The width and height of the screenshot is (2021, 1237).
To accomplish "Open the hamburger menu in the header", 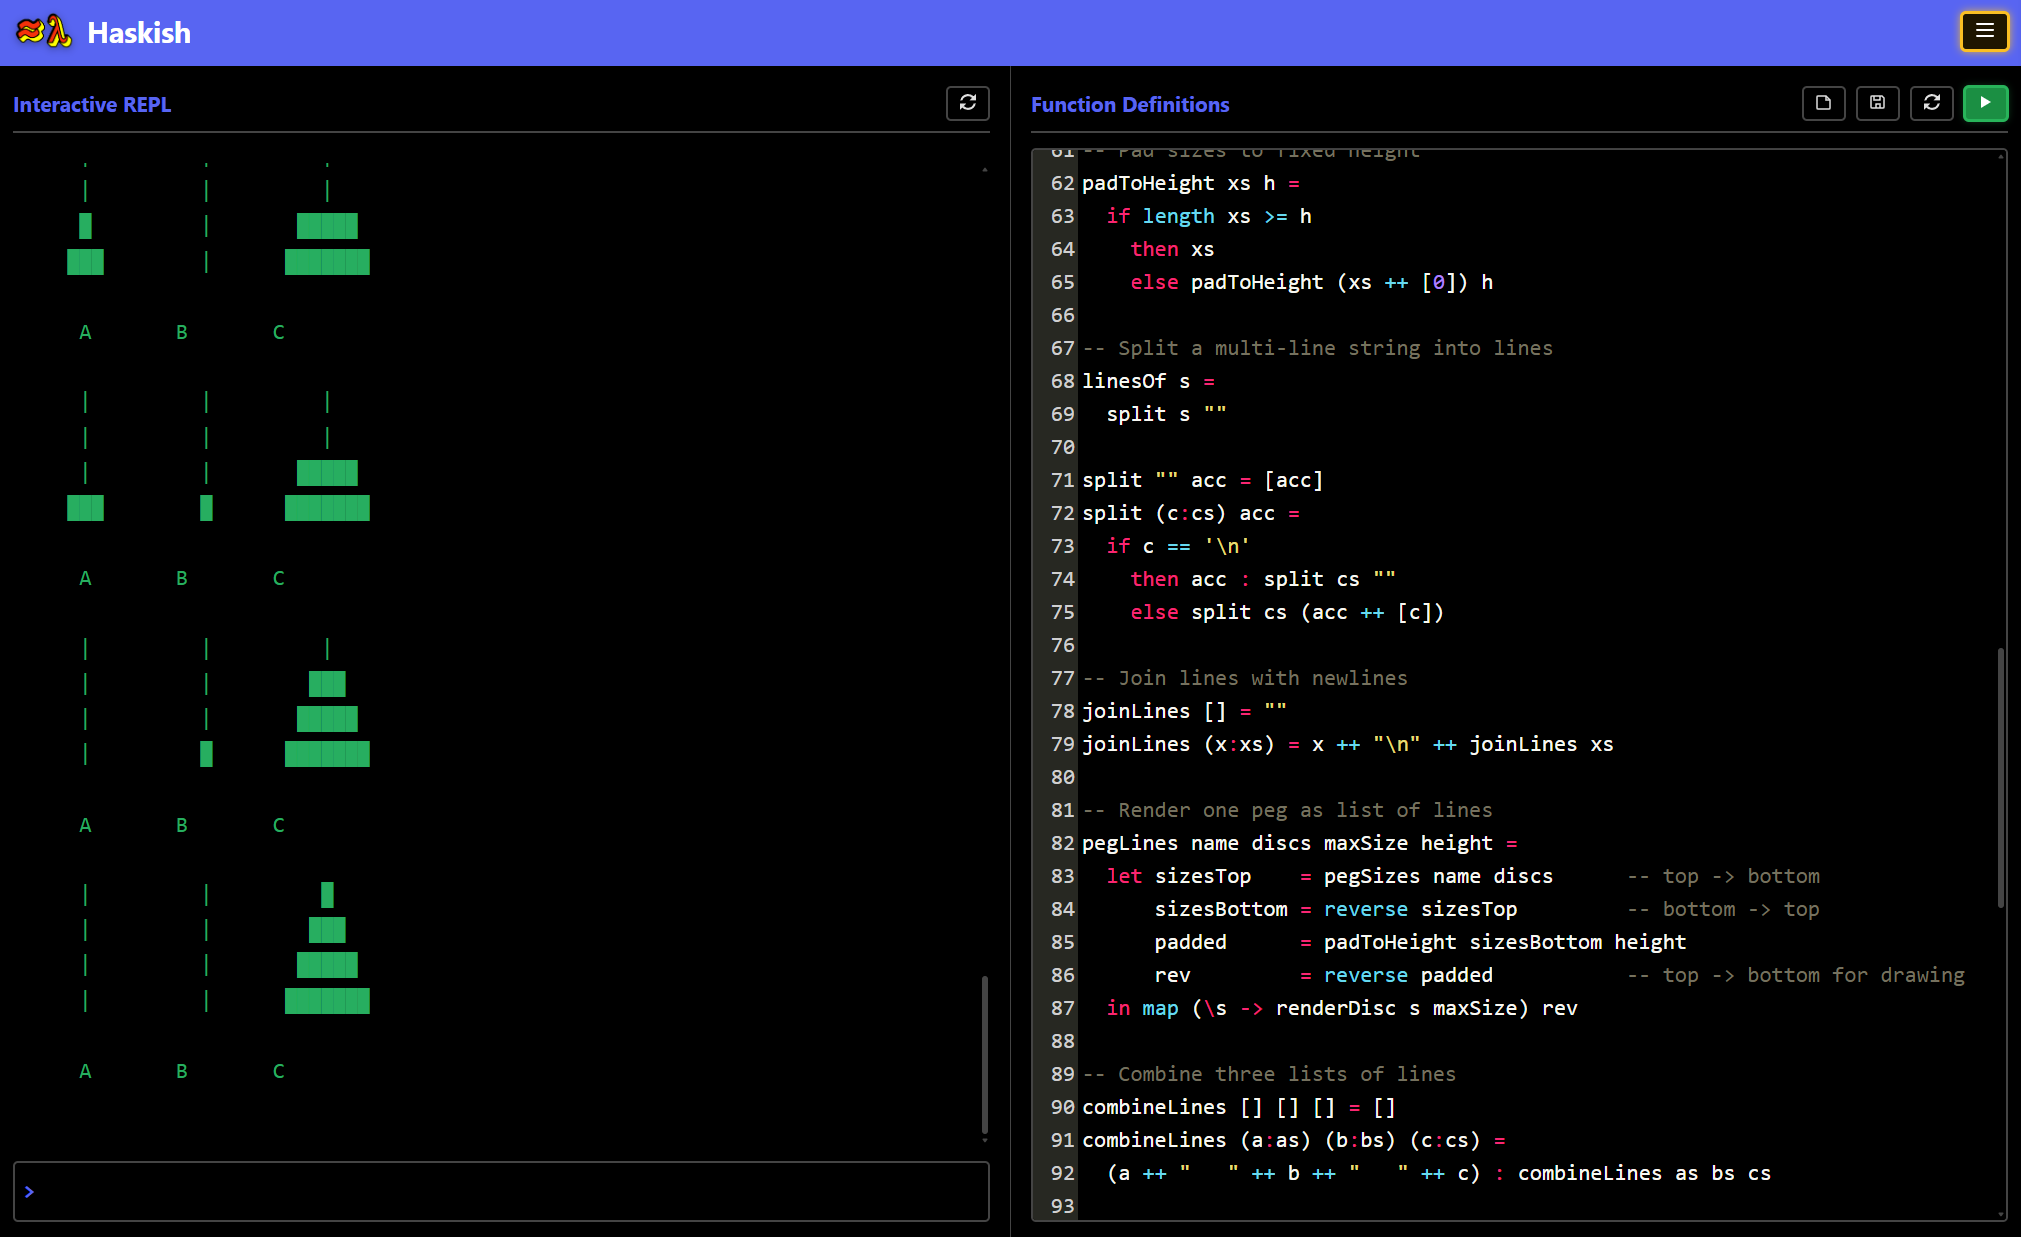I will pyautogui.click(x=1985, y=31).
